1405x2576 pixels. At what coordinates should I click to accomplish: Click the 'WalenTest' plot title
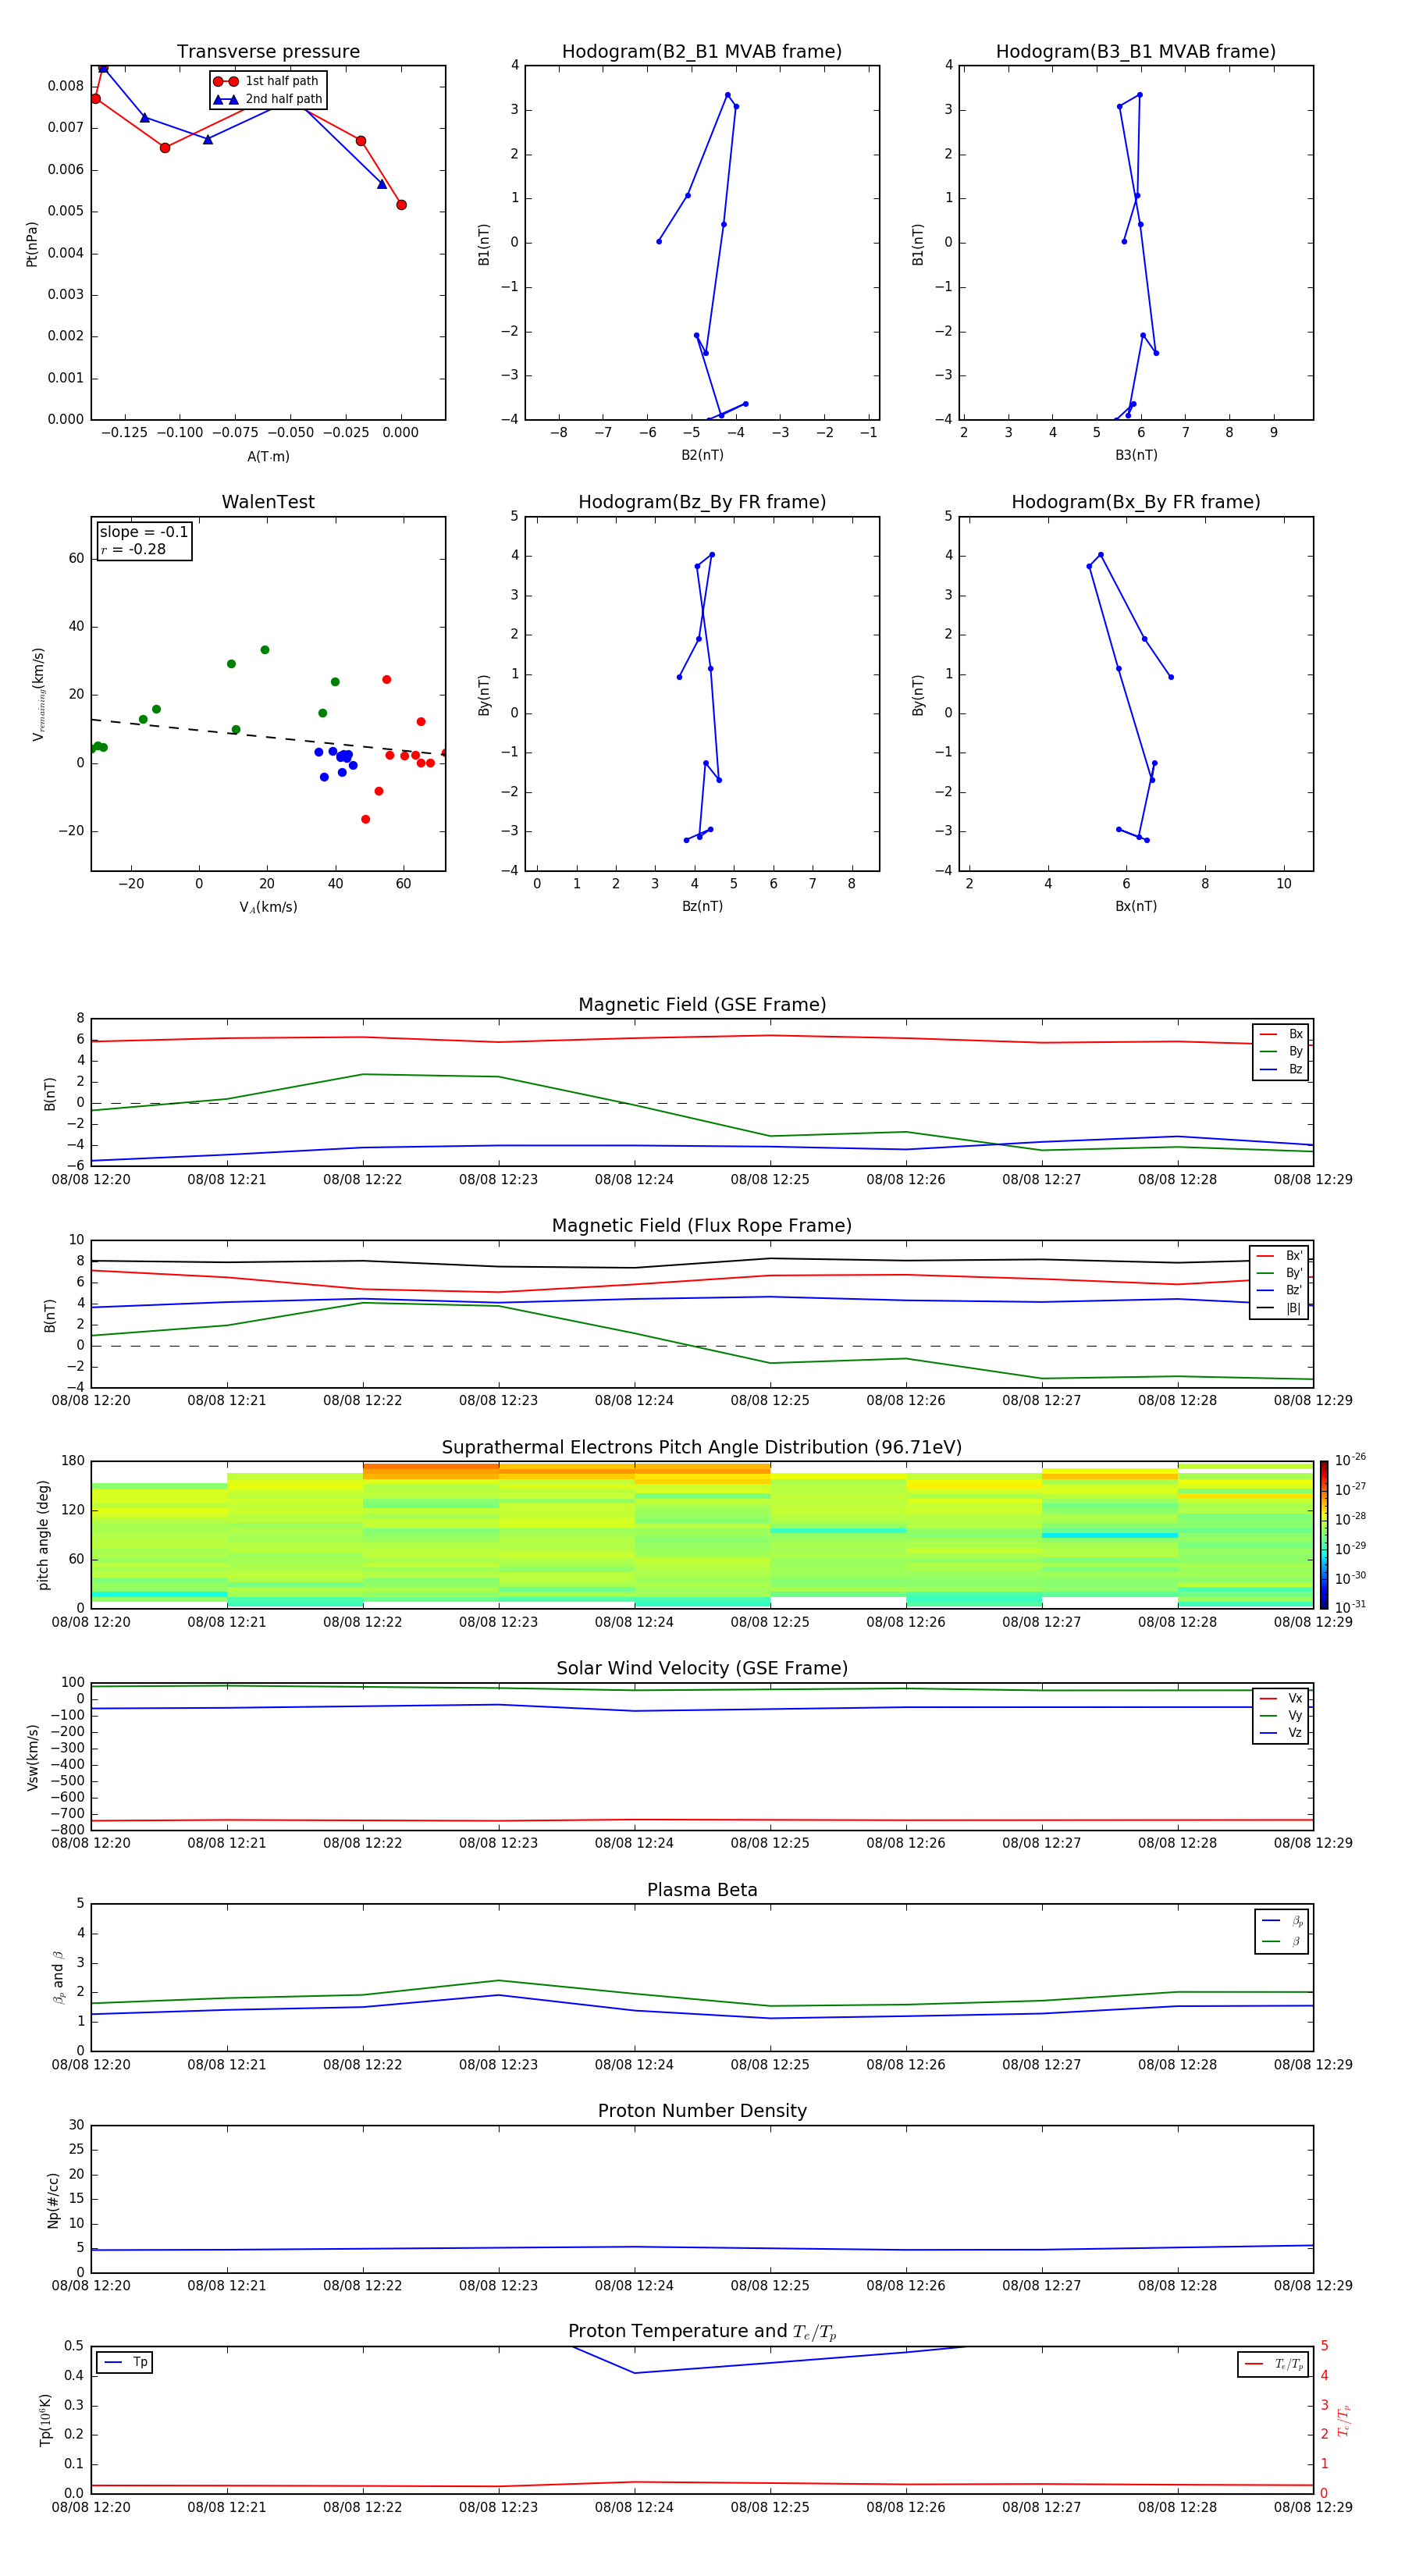click(268, 502)
